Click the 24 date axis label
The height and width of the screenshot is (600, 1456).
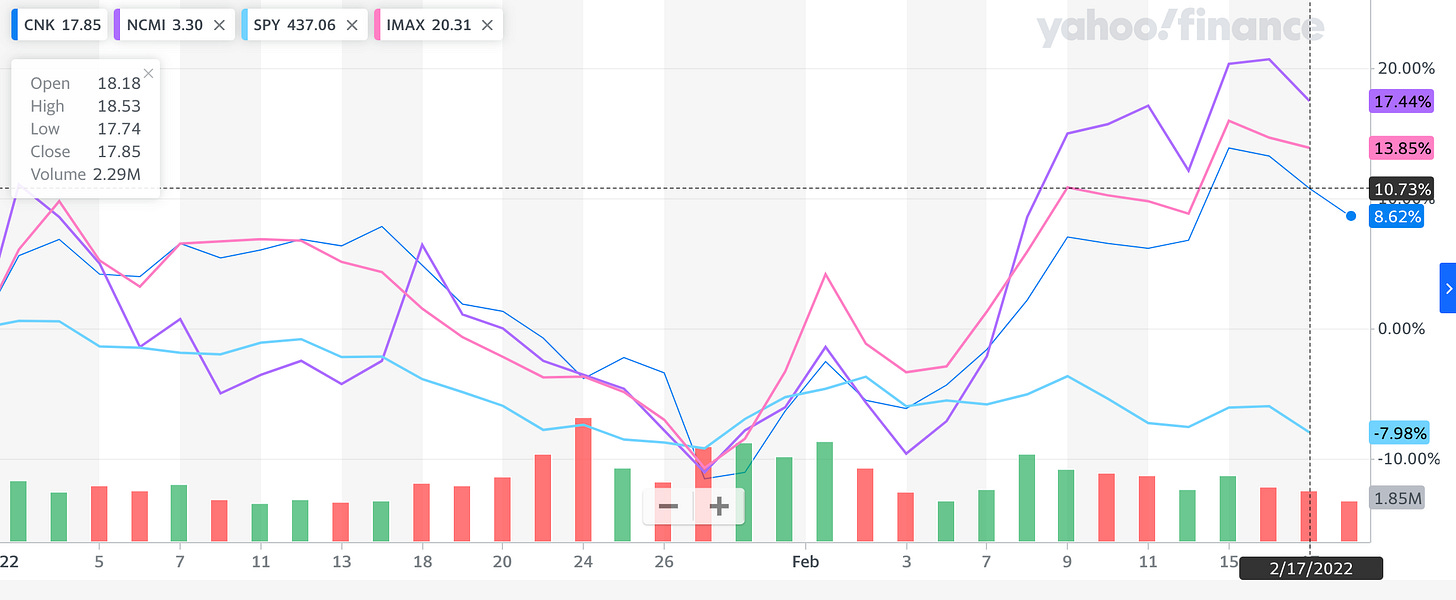pos(583,562)
